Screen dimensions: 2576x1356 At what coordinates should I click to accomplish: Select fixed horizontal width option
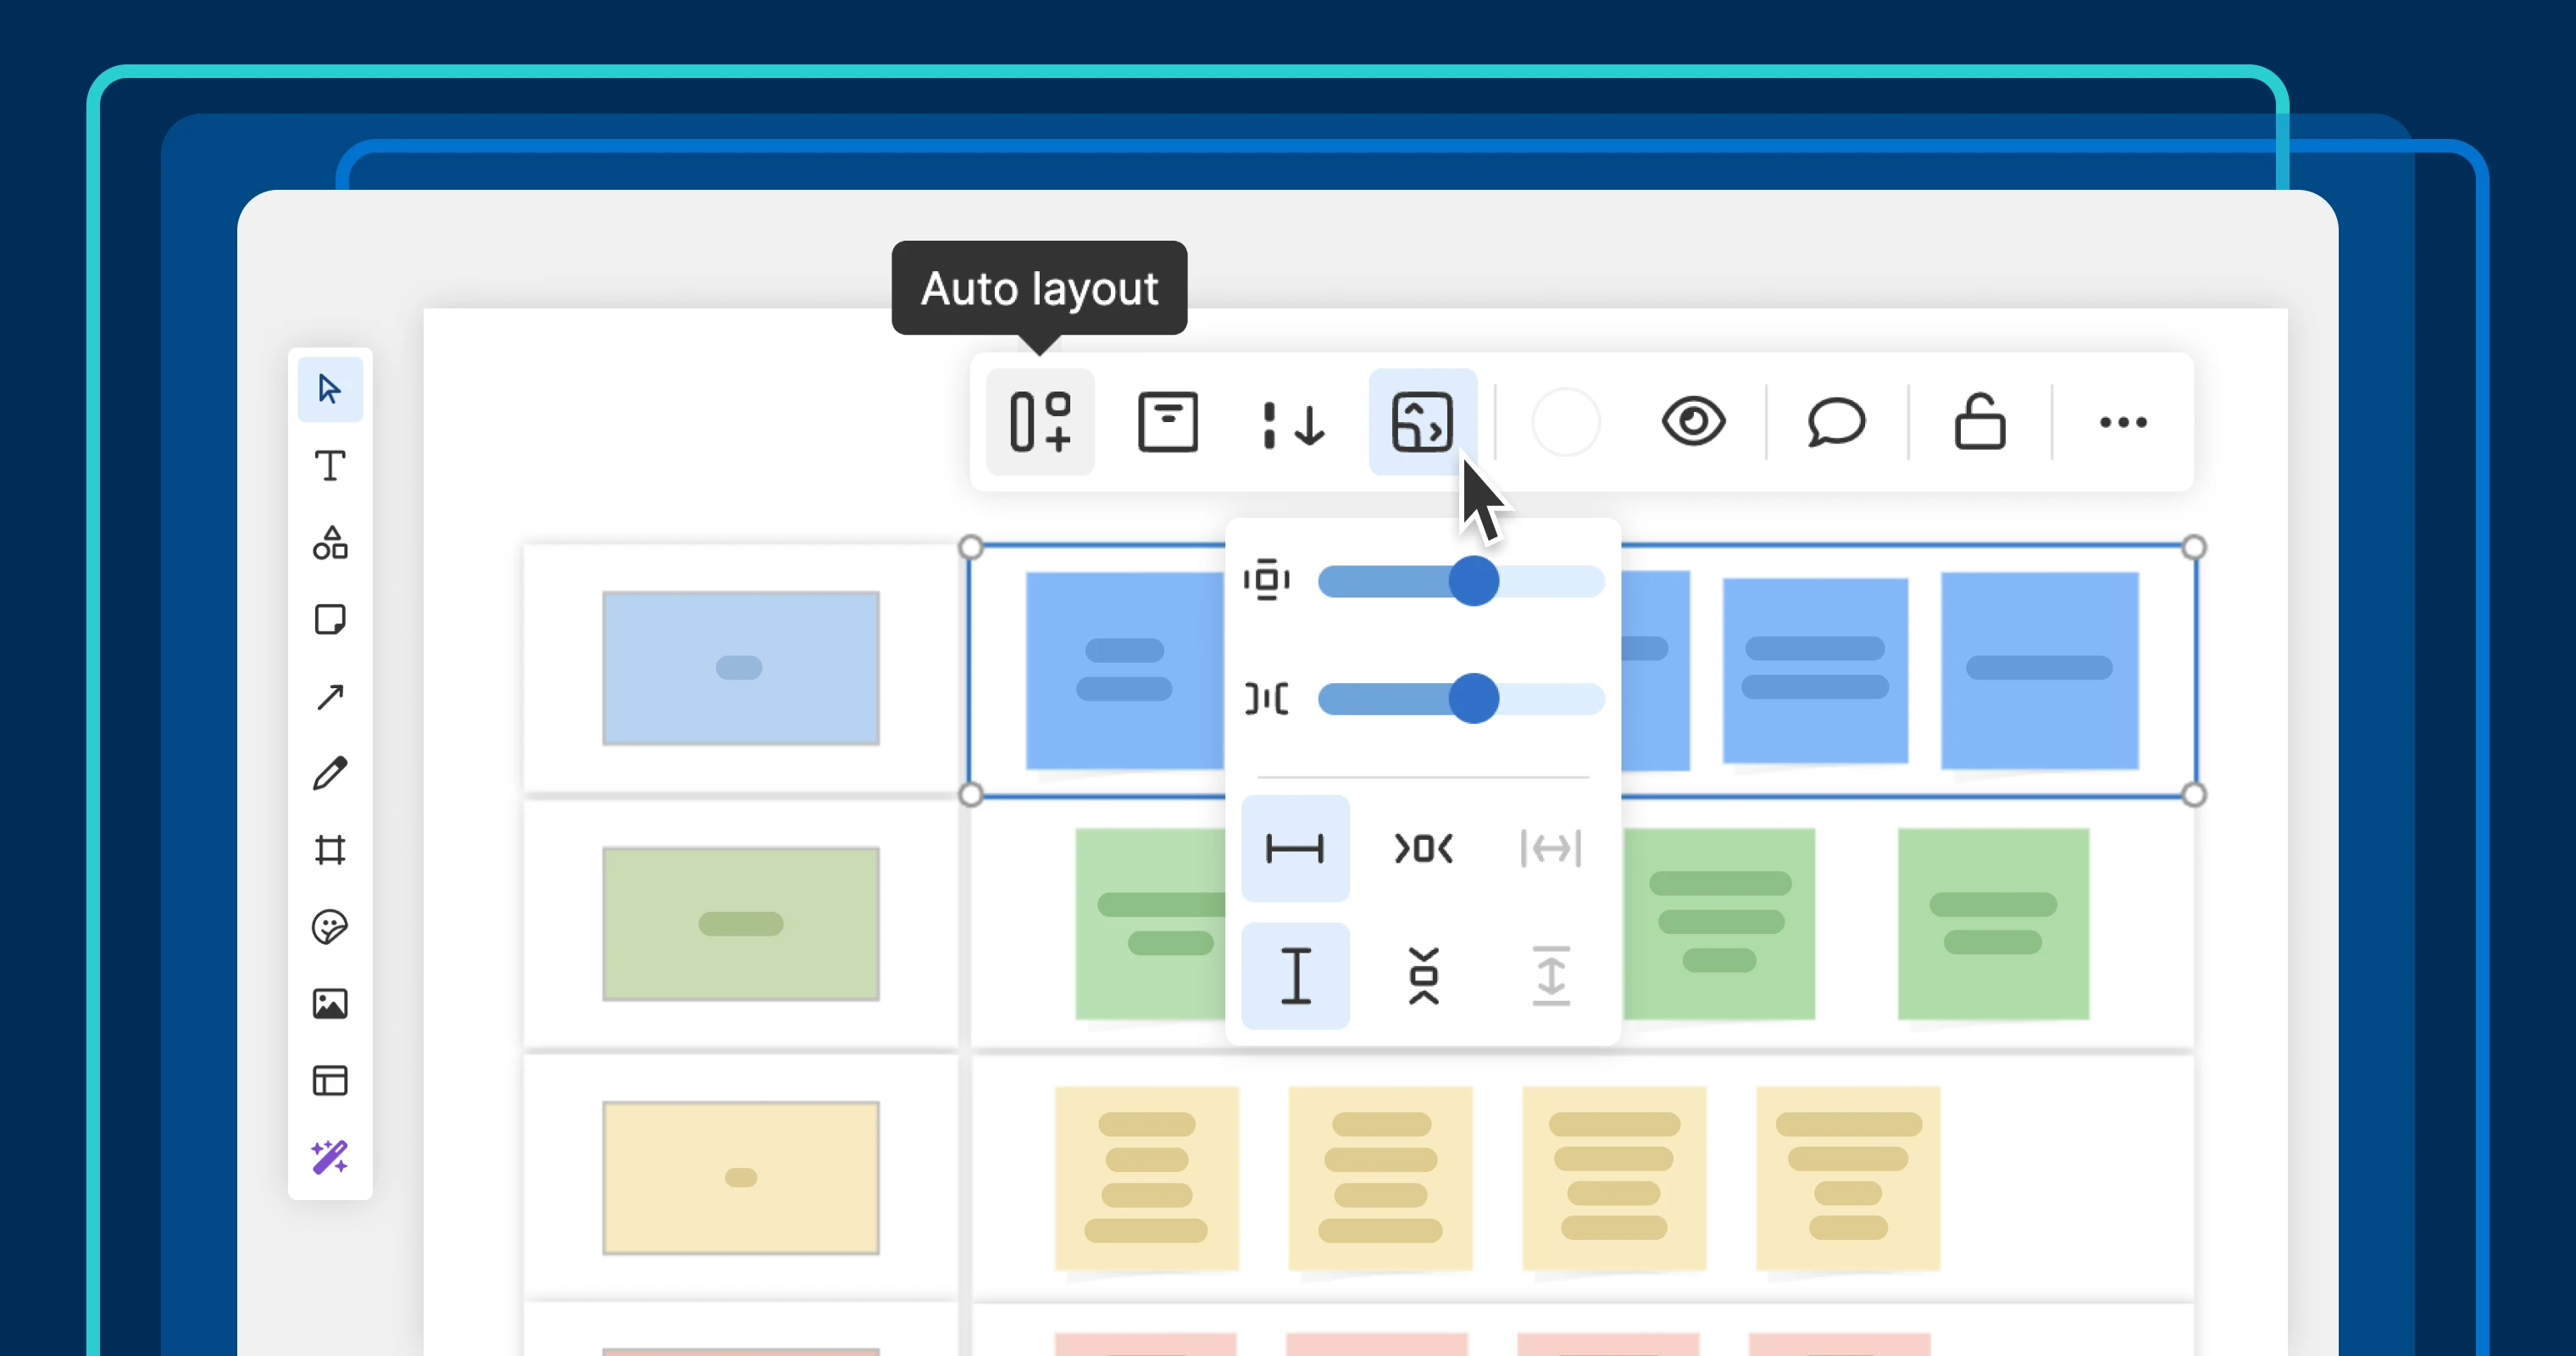pyautogui.click(x=1295, y=849)
